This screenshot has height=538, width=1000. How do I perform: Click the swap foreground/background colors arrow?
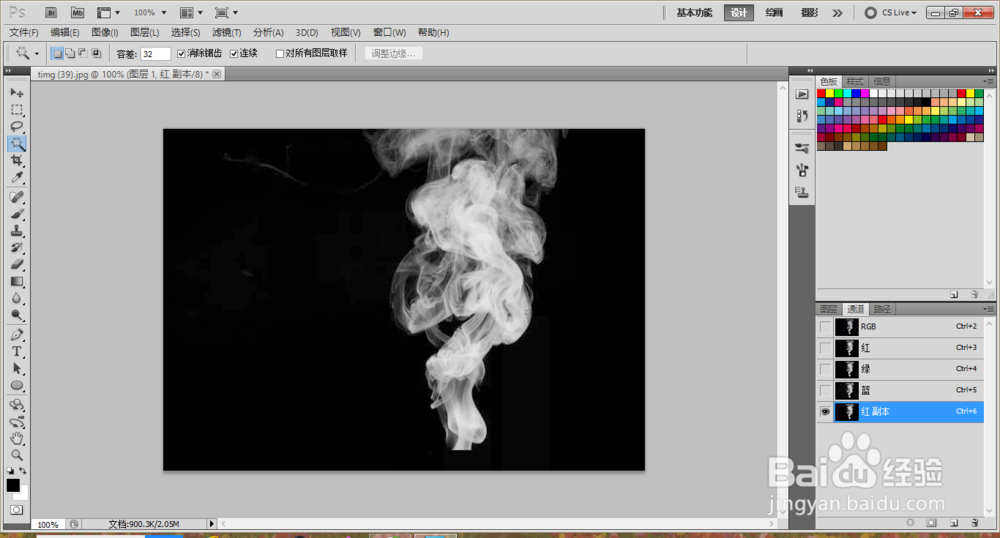(x=23, y=470)
